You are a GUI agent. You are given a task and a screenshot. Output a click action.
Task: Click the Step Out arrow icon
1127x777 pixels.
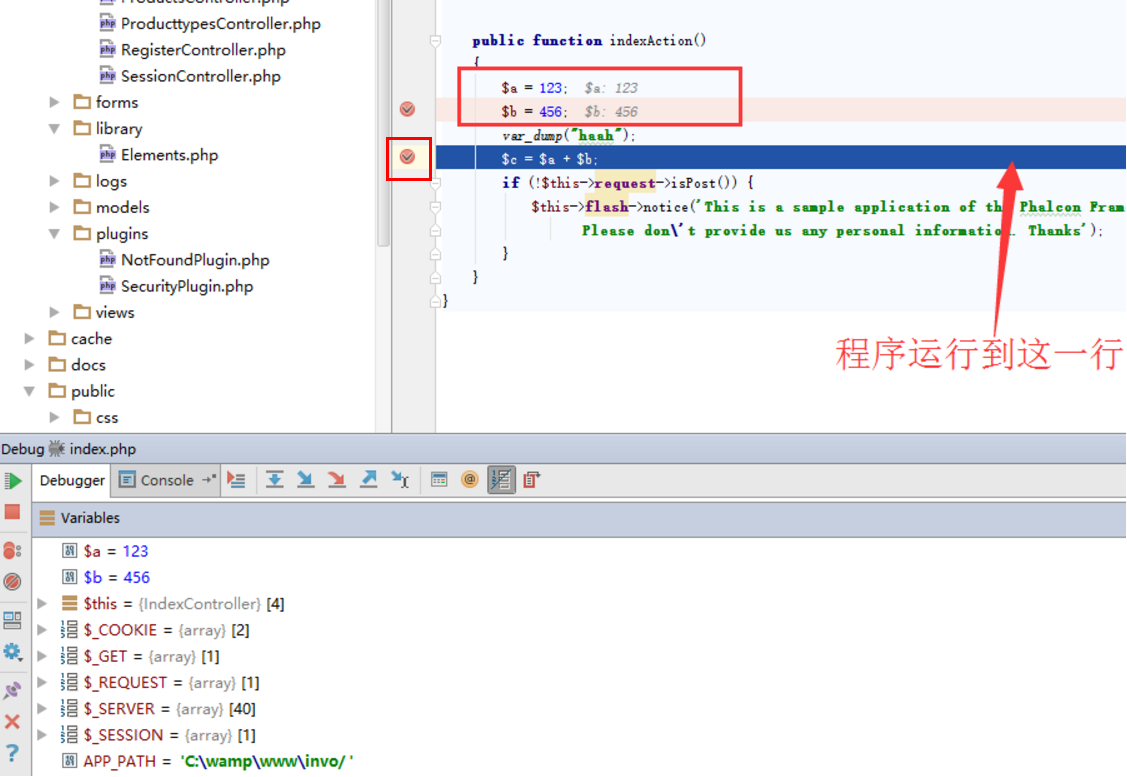click(369, 479)
